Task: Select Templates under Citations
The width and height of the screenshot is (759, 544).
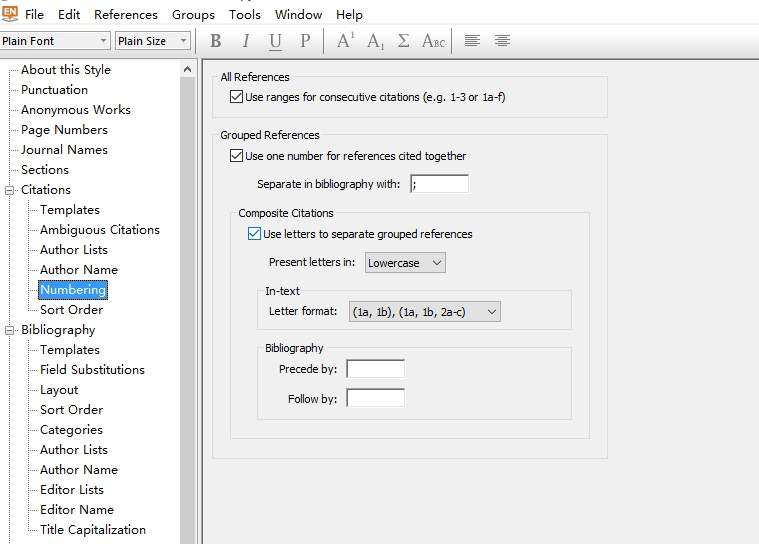Action: coord(70,210)
